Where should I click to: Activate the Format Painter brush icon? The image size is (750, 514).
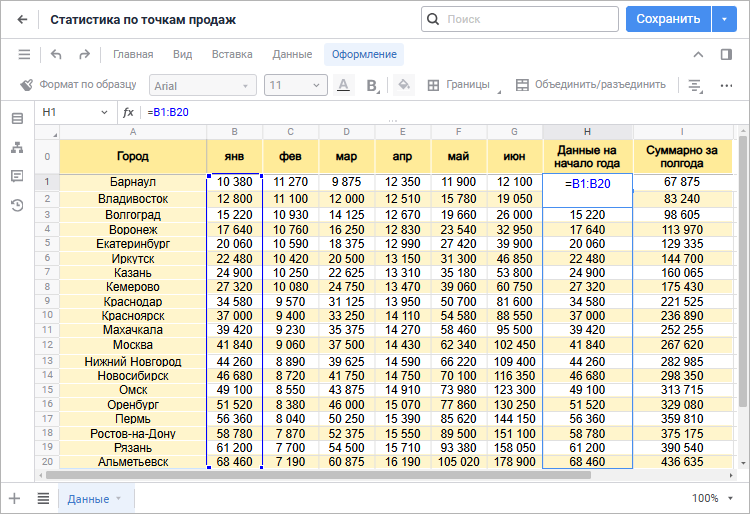26,85
